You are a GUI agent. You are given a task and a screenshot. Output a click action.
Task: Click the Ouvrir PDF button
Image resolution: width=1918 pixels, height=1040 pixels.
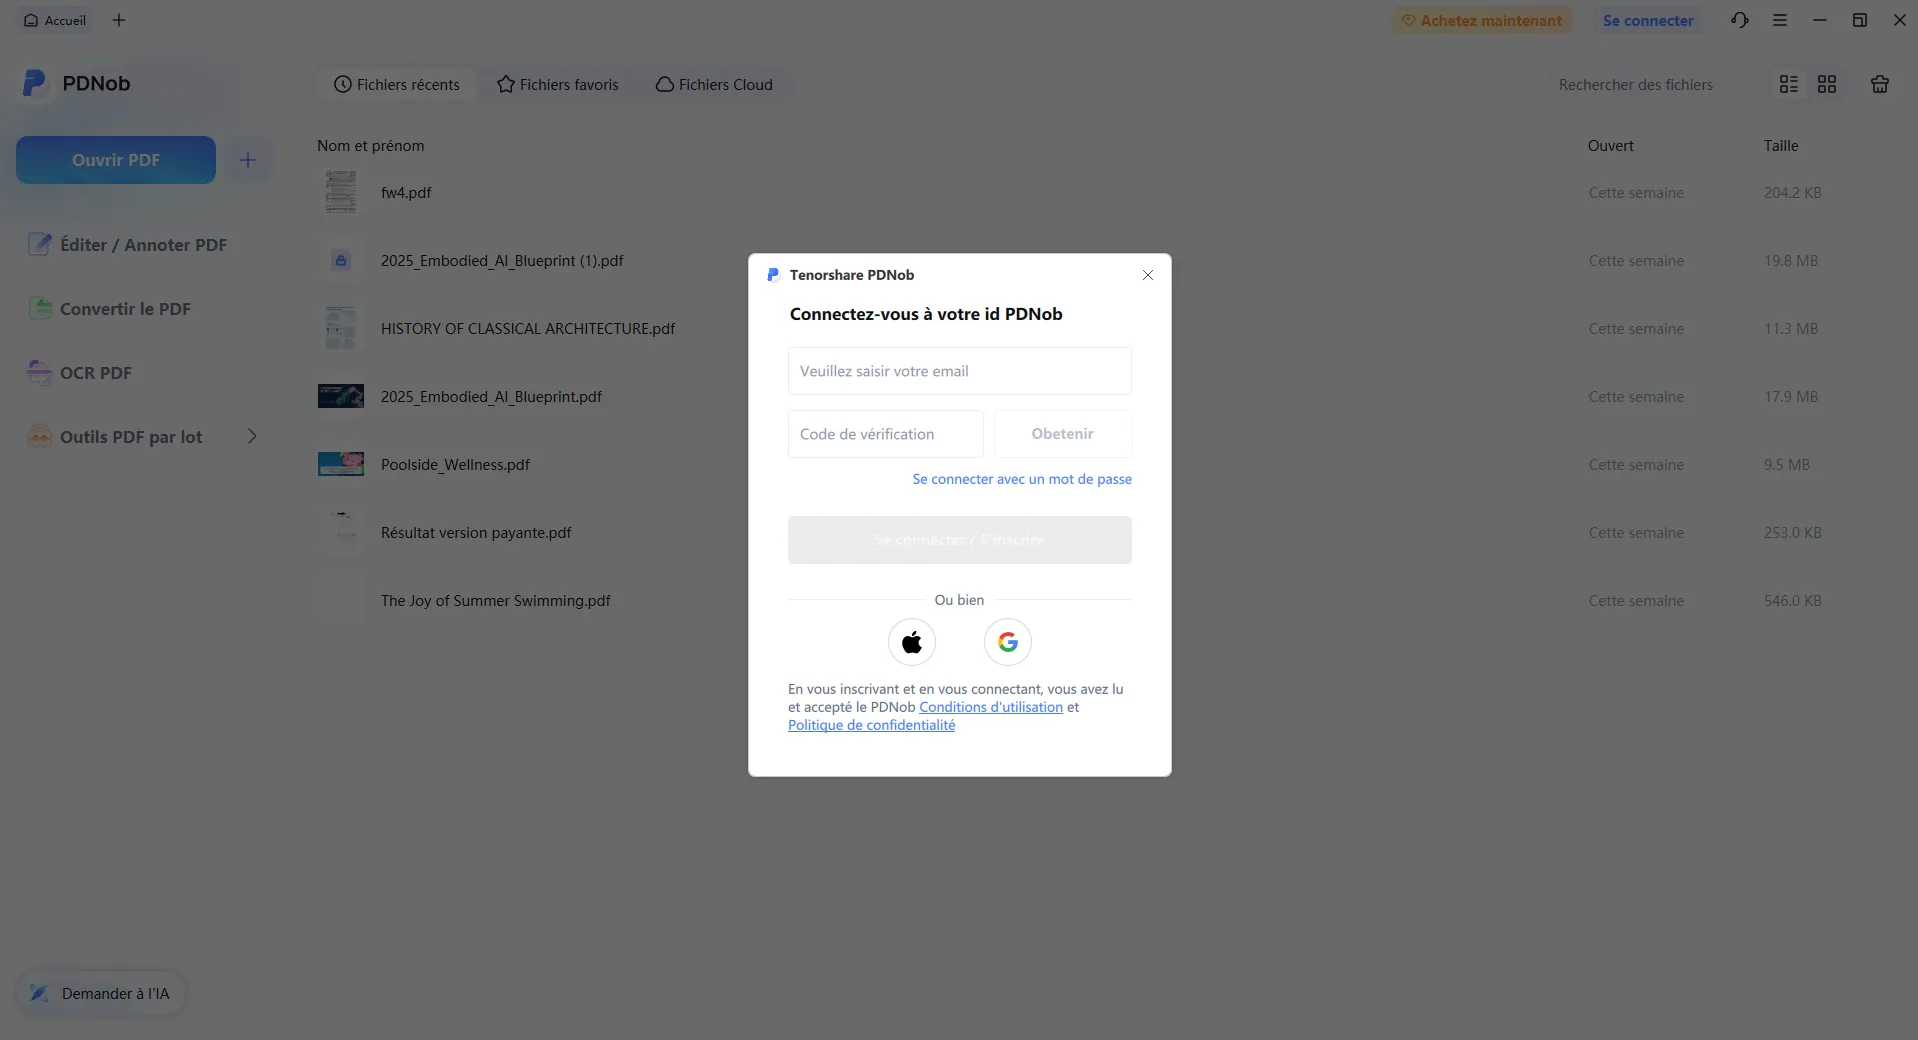(x=116, y=160)
